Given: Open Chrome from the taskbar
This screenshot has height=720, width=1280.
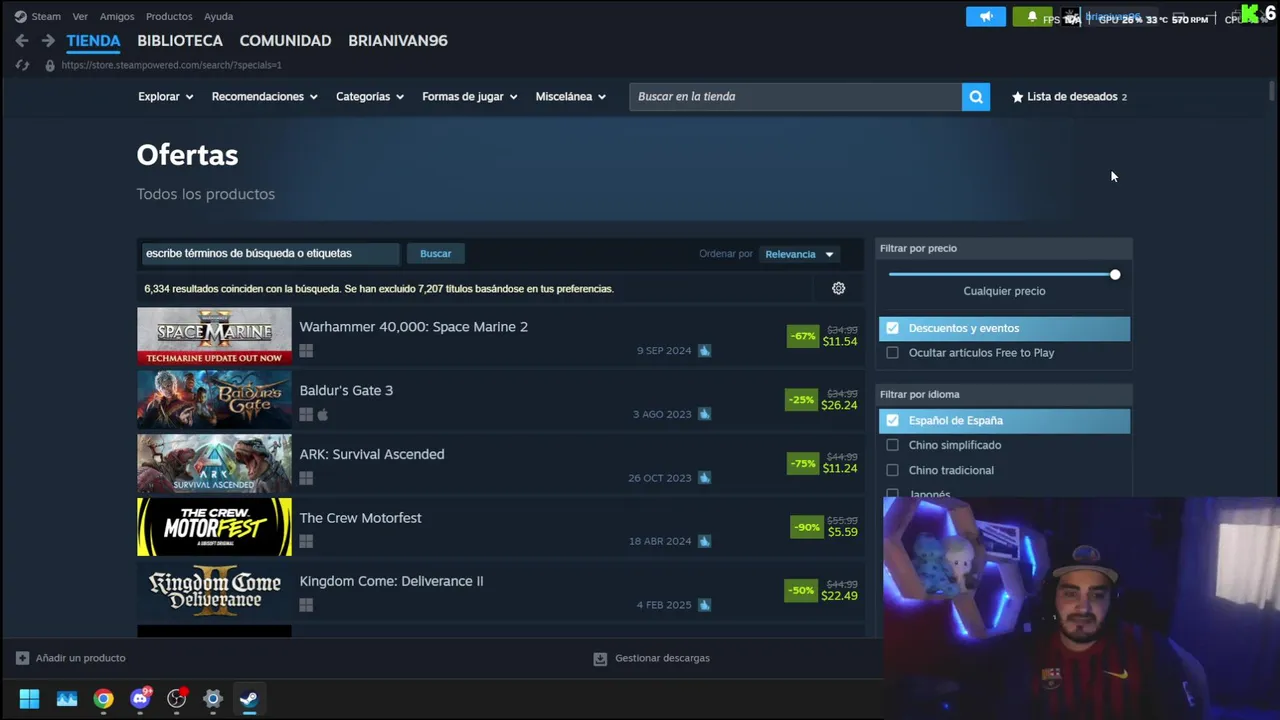Looking at the screenshot, I should 104,699.
